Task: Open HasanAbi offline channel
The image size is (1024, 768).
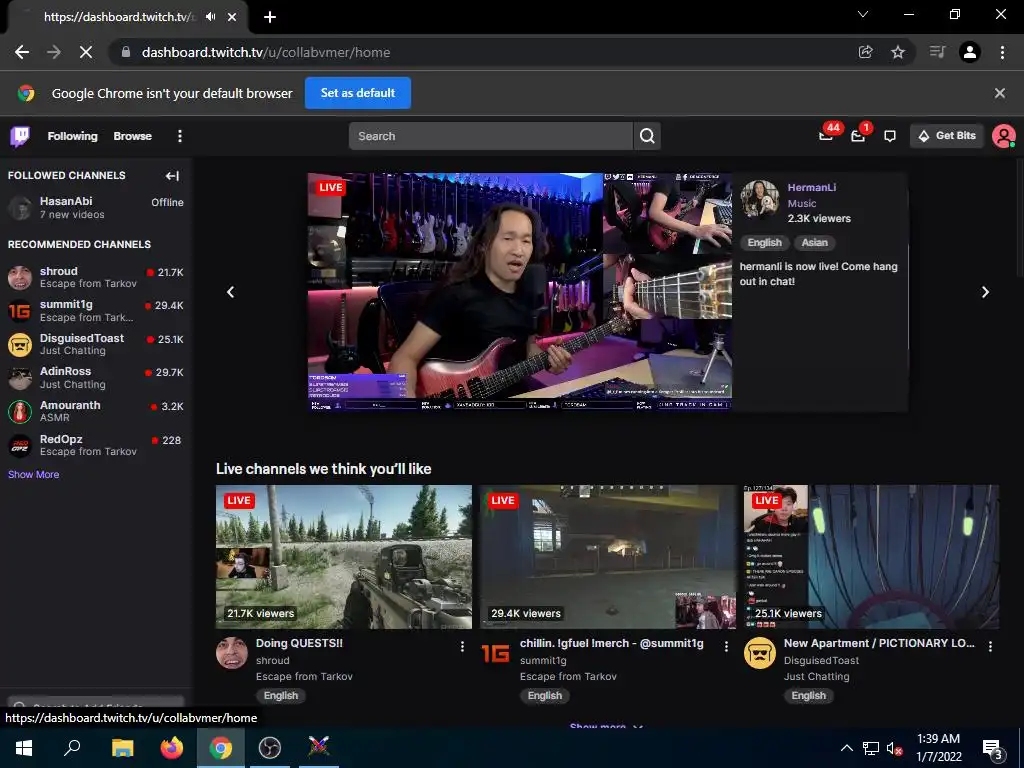Action: (x=95, y=208)
